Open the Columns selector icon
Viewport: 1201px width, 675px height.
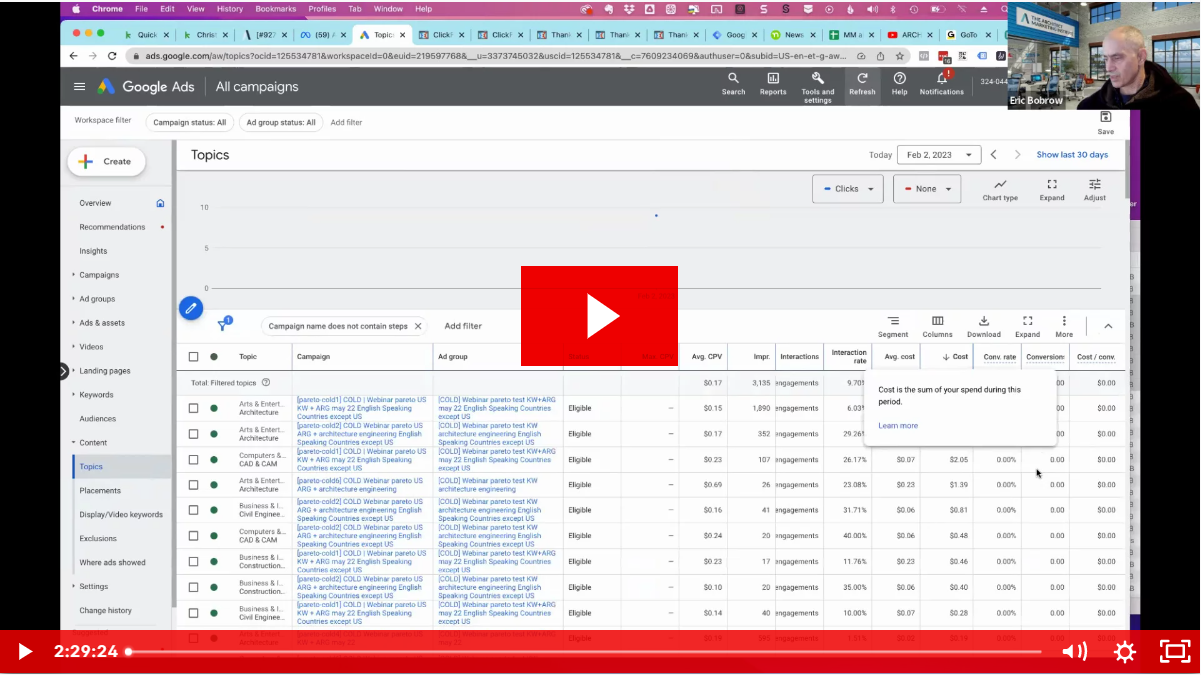pos(937,325)
